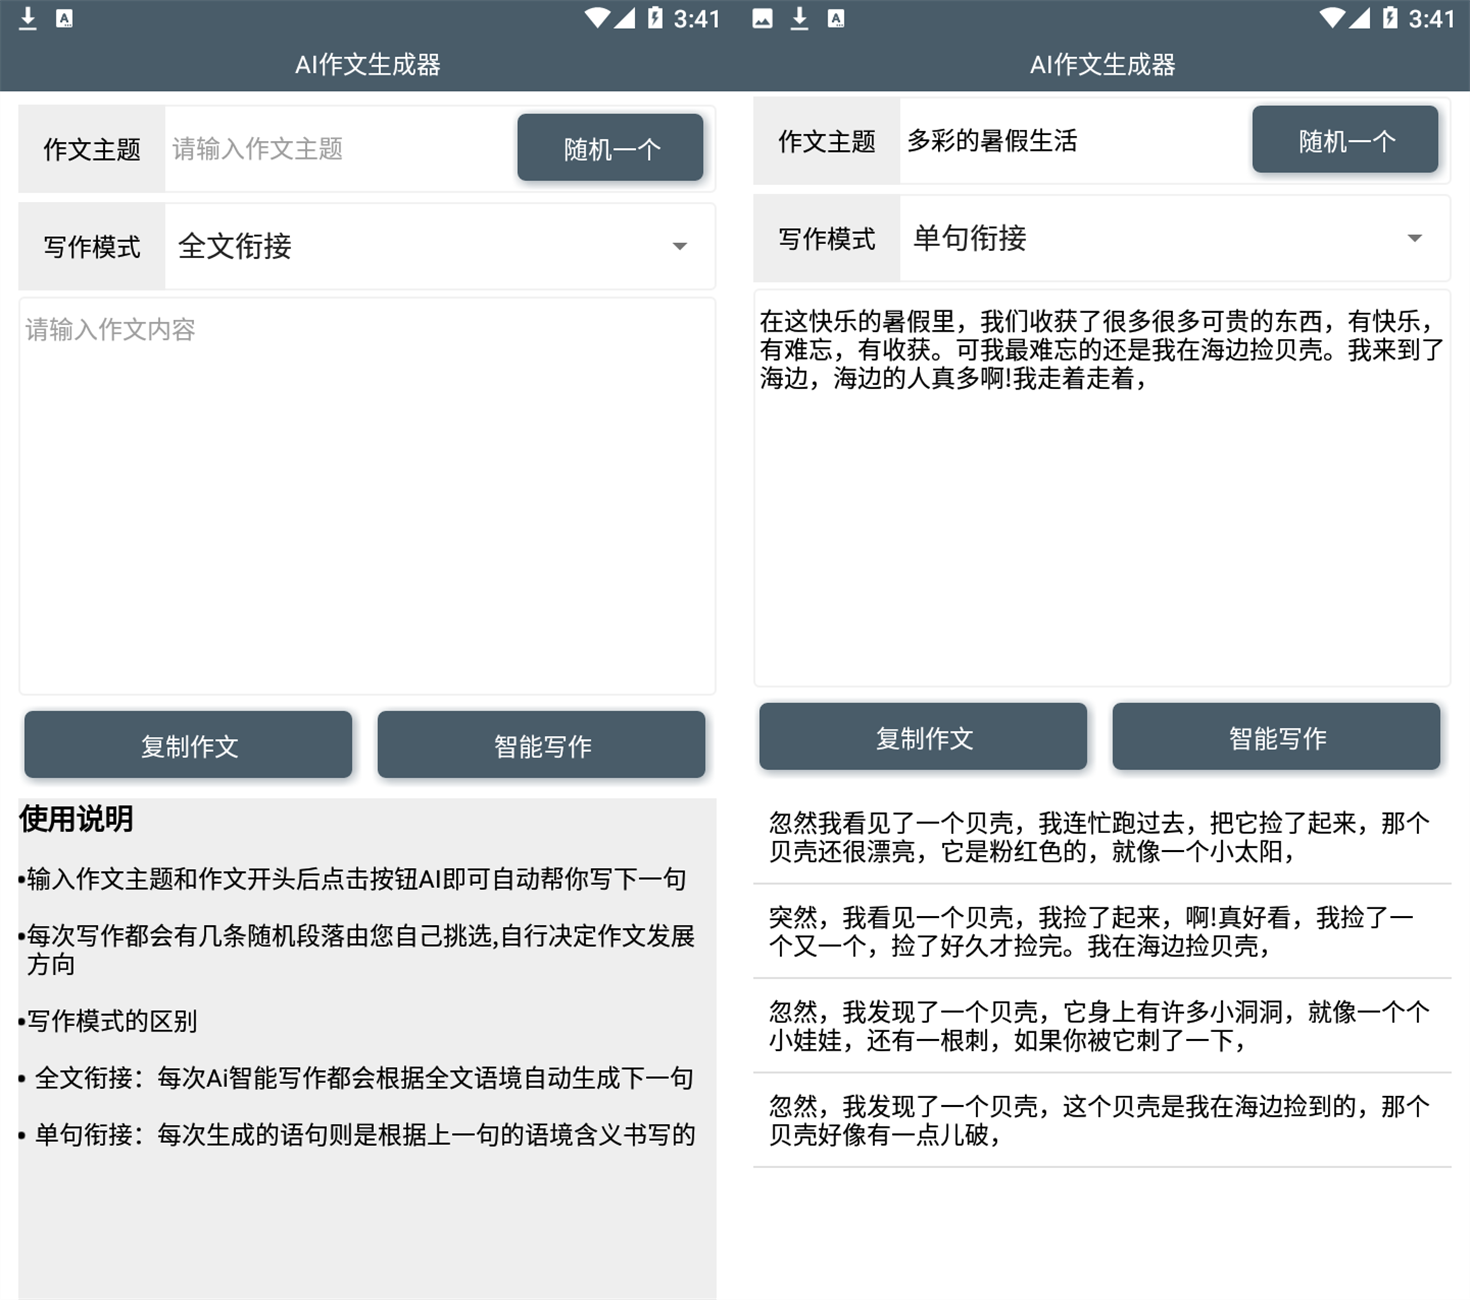Select the suggestion about the pink shell 粉红色

click(x=1101, y=837)
